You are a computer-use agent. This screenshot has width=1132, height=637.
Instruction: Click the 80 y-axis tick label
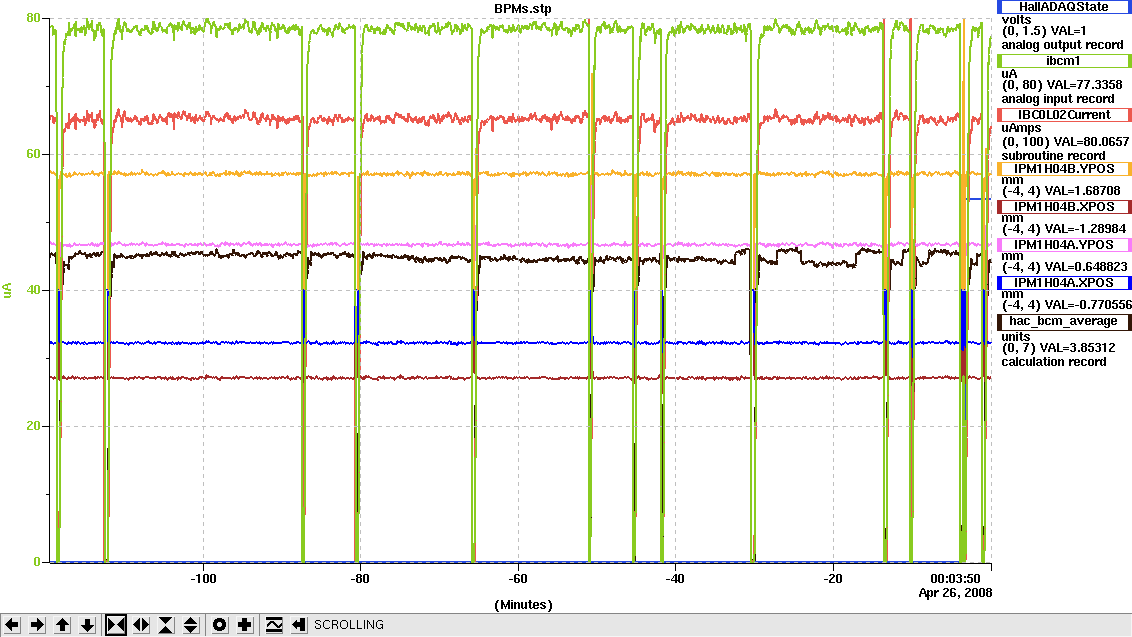coord(33,18)
